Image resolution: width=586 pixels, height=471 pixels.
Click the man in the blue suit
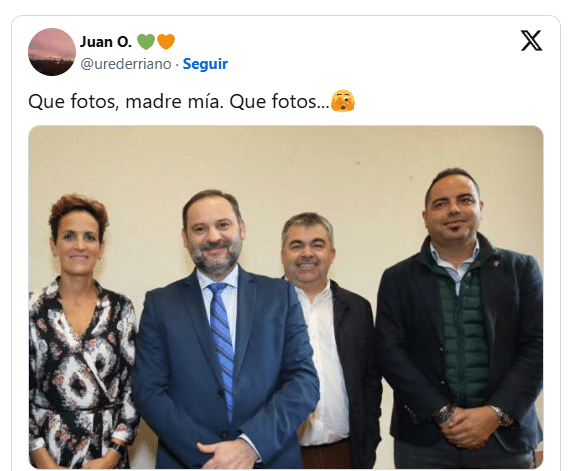coord(224,331)
